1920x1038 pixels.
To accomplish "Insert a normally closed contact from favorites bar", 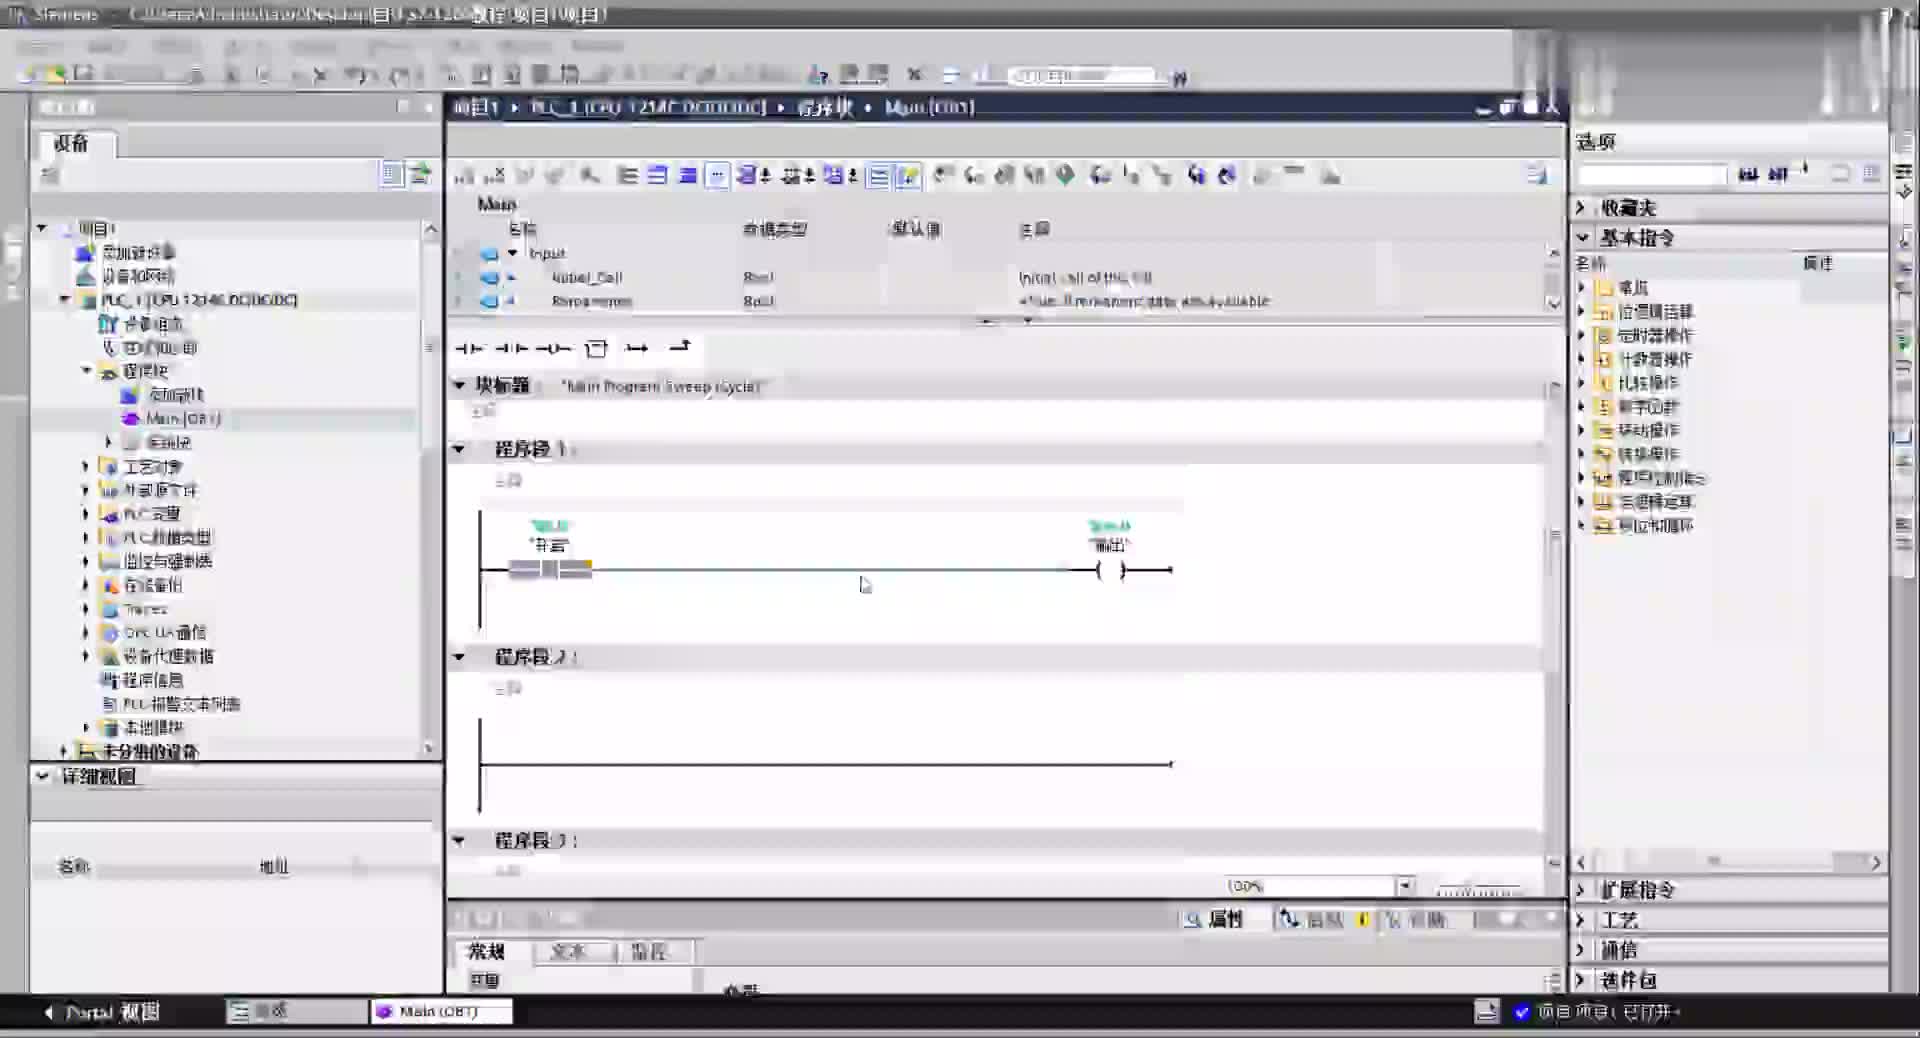I will tap(511, 348).
